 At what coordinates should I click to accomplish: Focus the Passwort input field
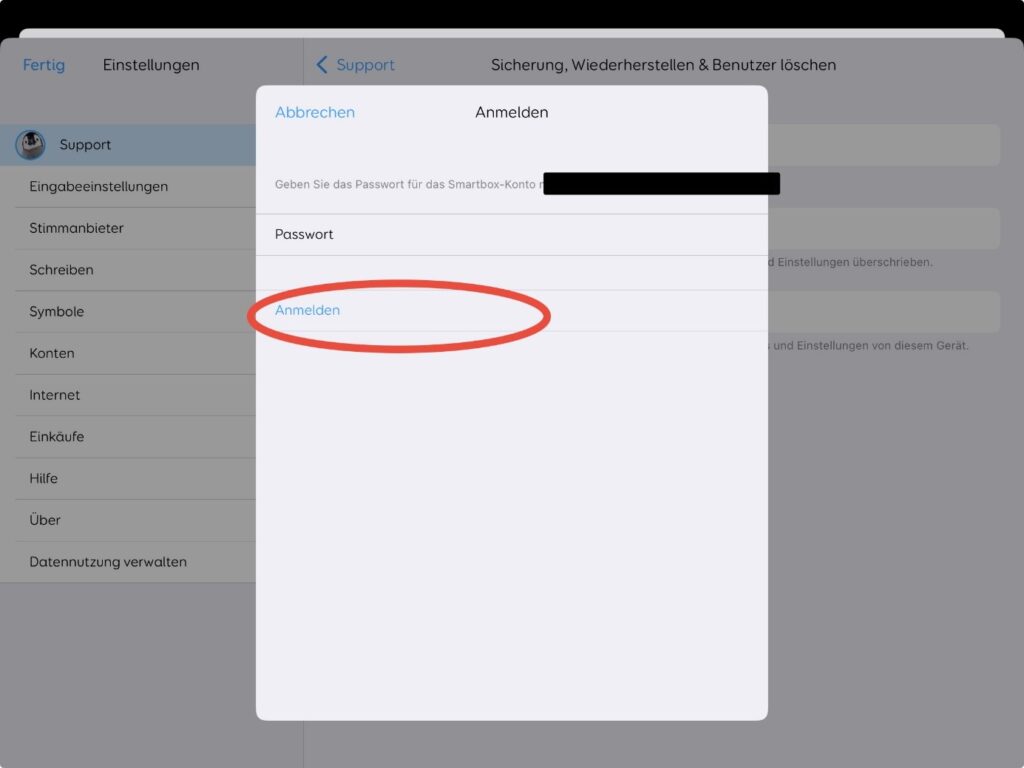tap(511, 235)
